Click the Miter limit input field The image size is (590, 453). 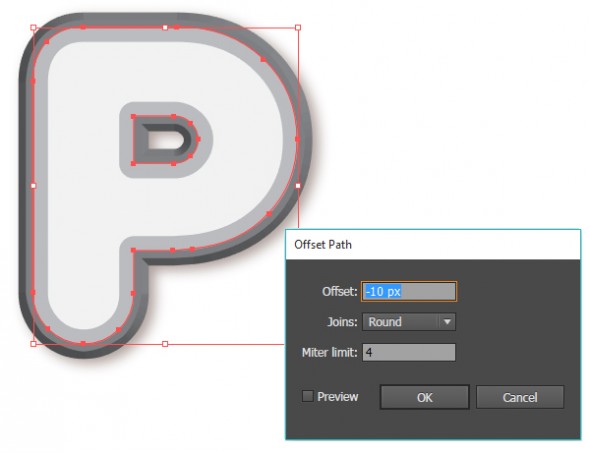point(409,353)
